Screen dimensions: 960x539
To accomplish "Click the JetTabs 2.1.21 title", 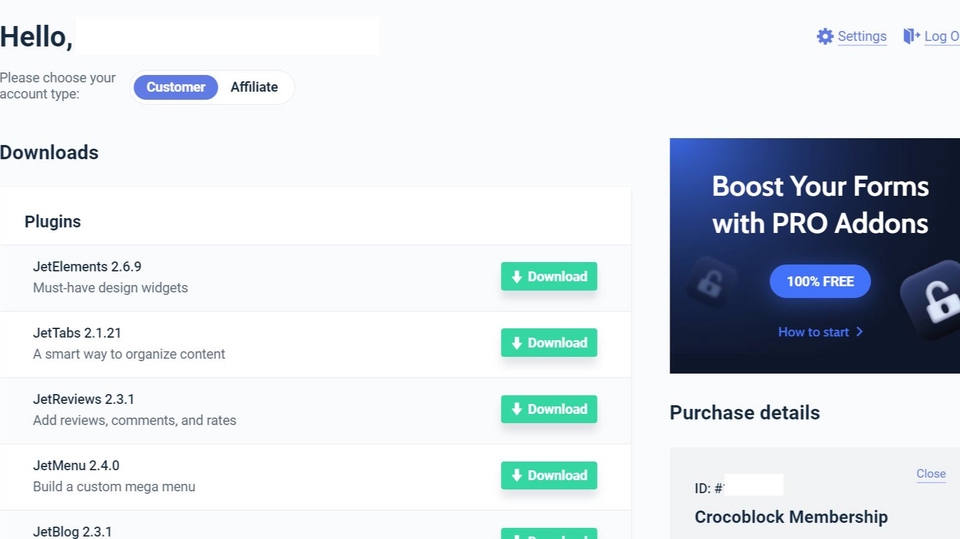I will point(77,333).
